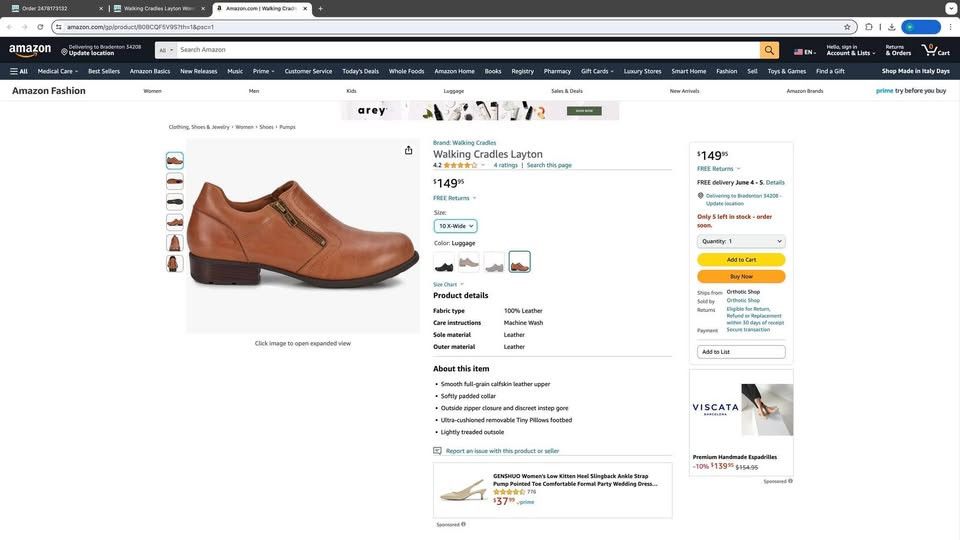Open the Women fashion category

point(152,91)
